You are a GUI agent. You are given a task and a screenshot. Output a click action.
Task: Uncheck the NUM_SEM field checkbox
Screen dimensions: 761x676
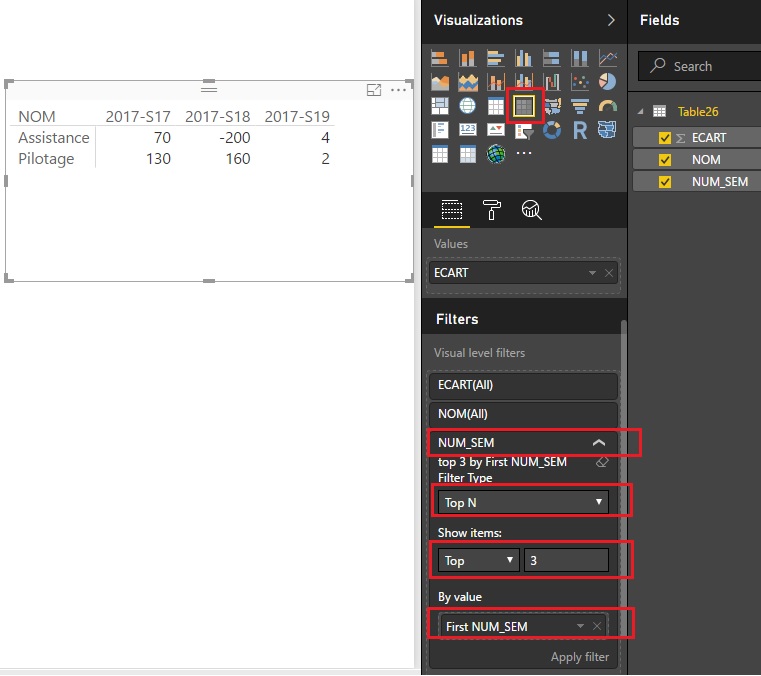click(x=664, y=182)
